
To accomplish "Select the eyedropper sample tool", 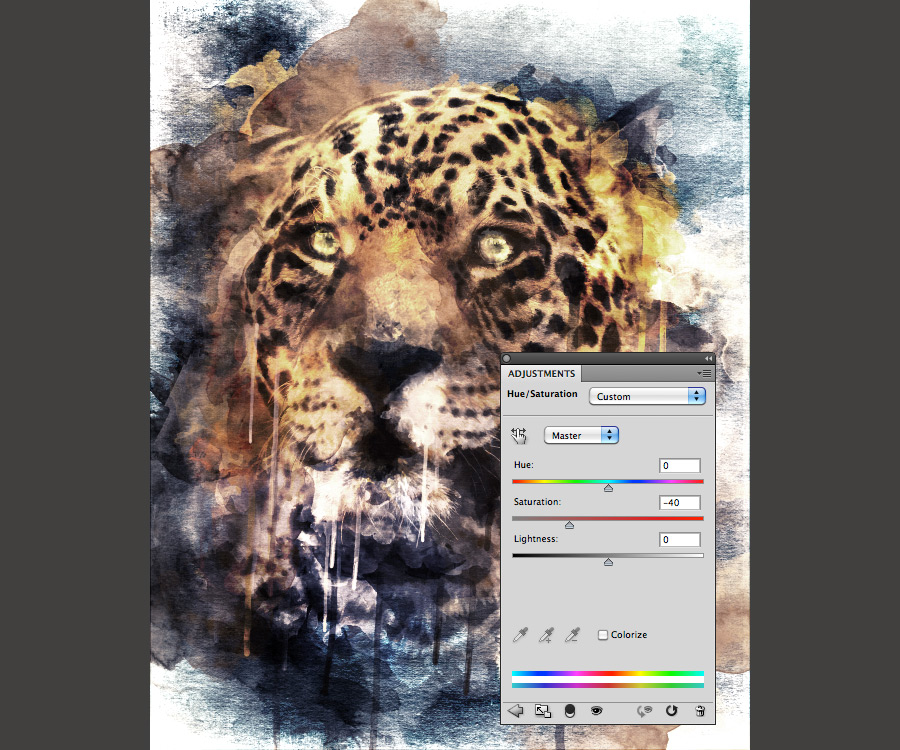I will point(520,634).
